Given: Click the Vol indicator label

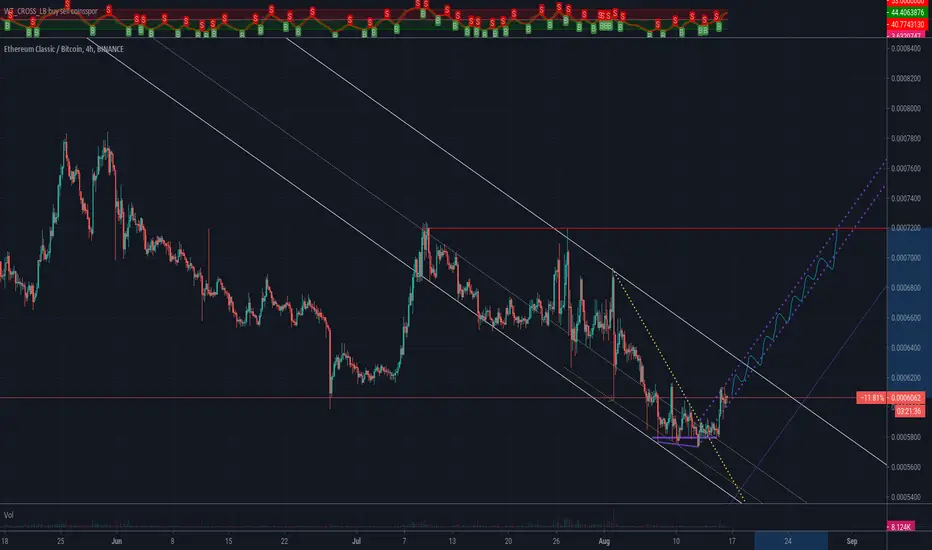Looking at the screenshot, I should tap(8, 515).
